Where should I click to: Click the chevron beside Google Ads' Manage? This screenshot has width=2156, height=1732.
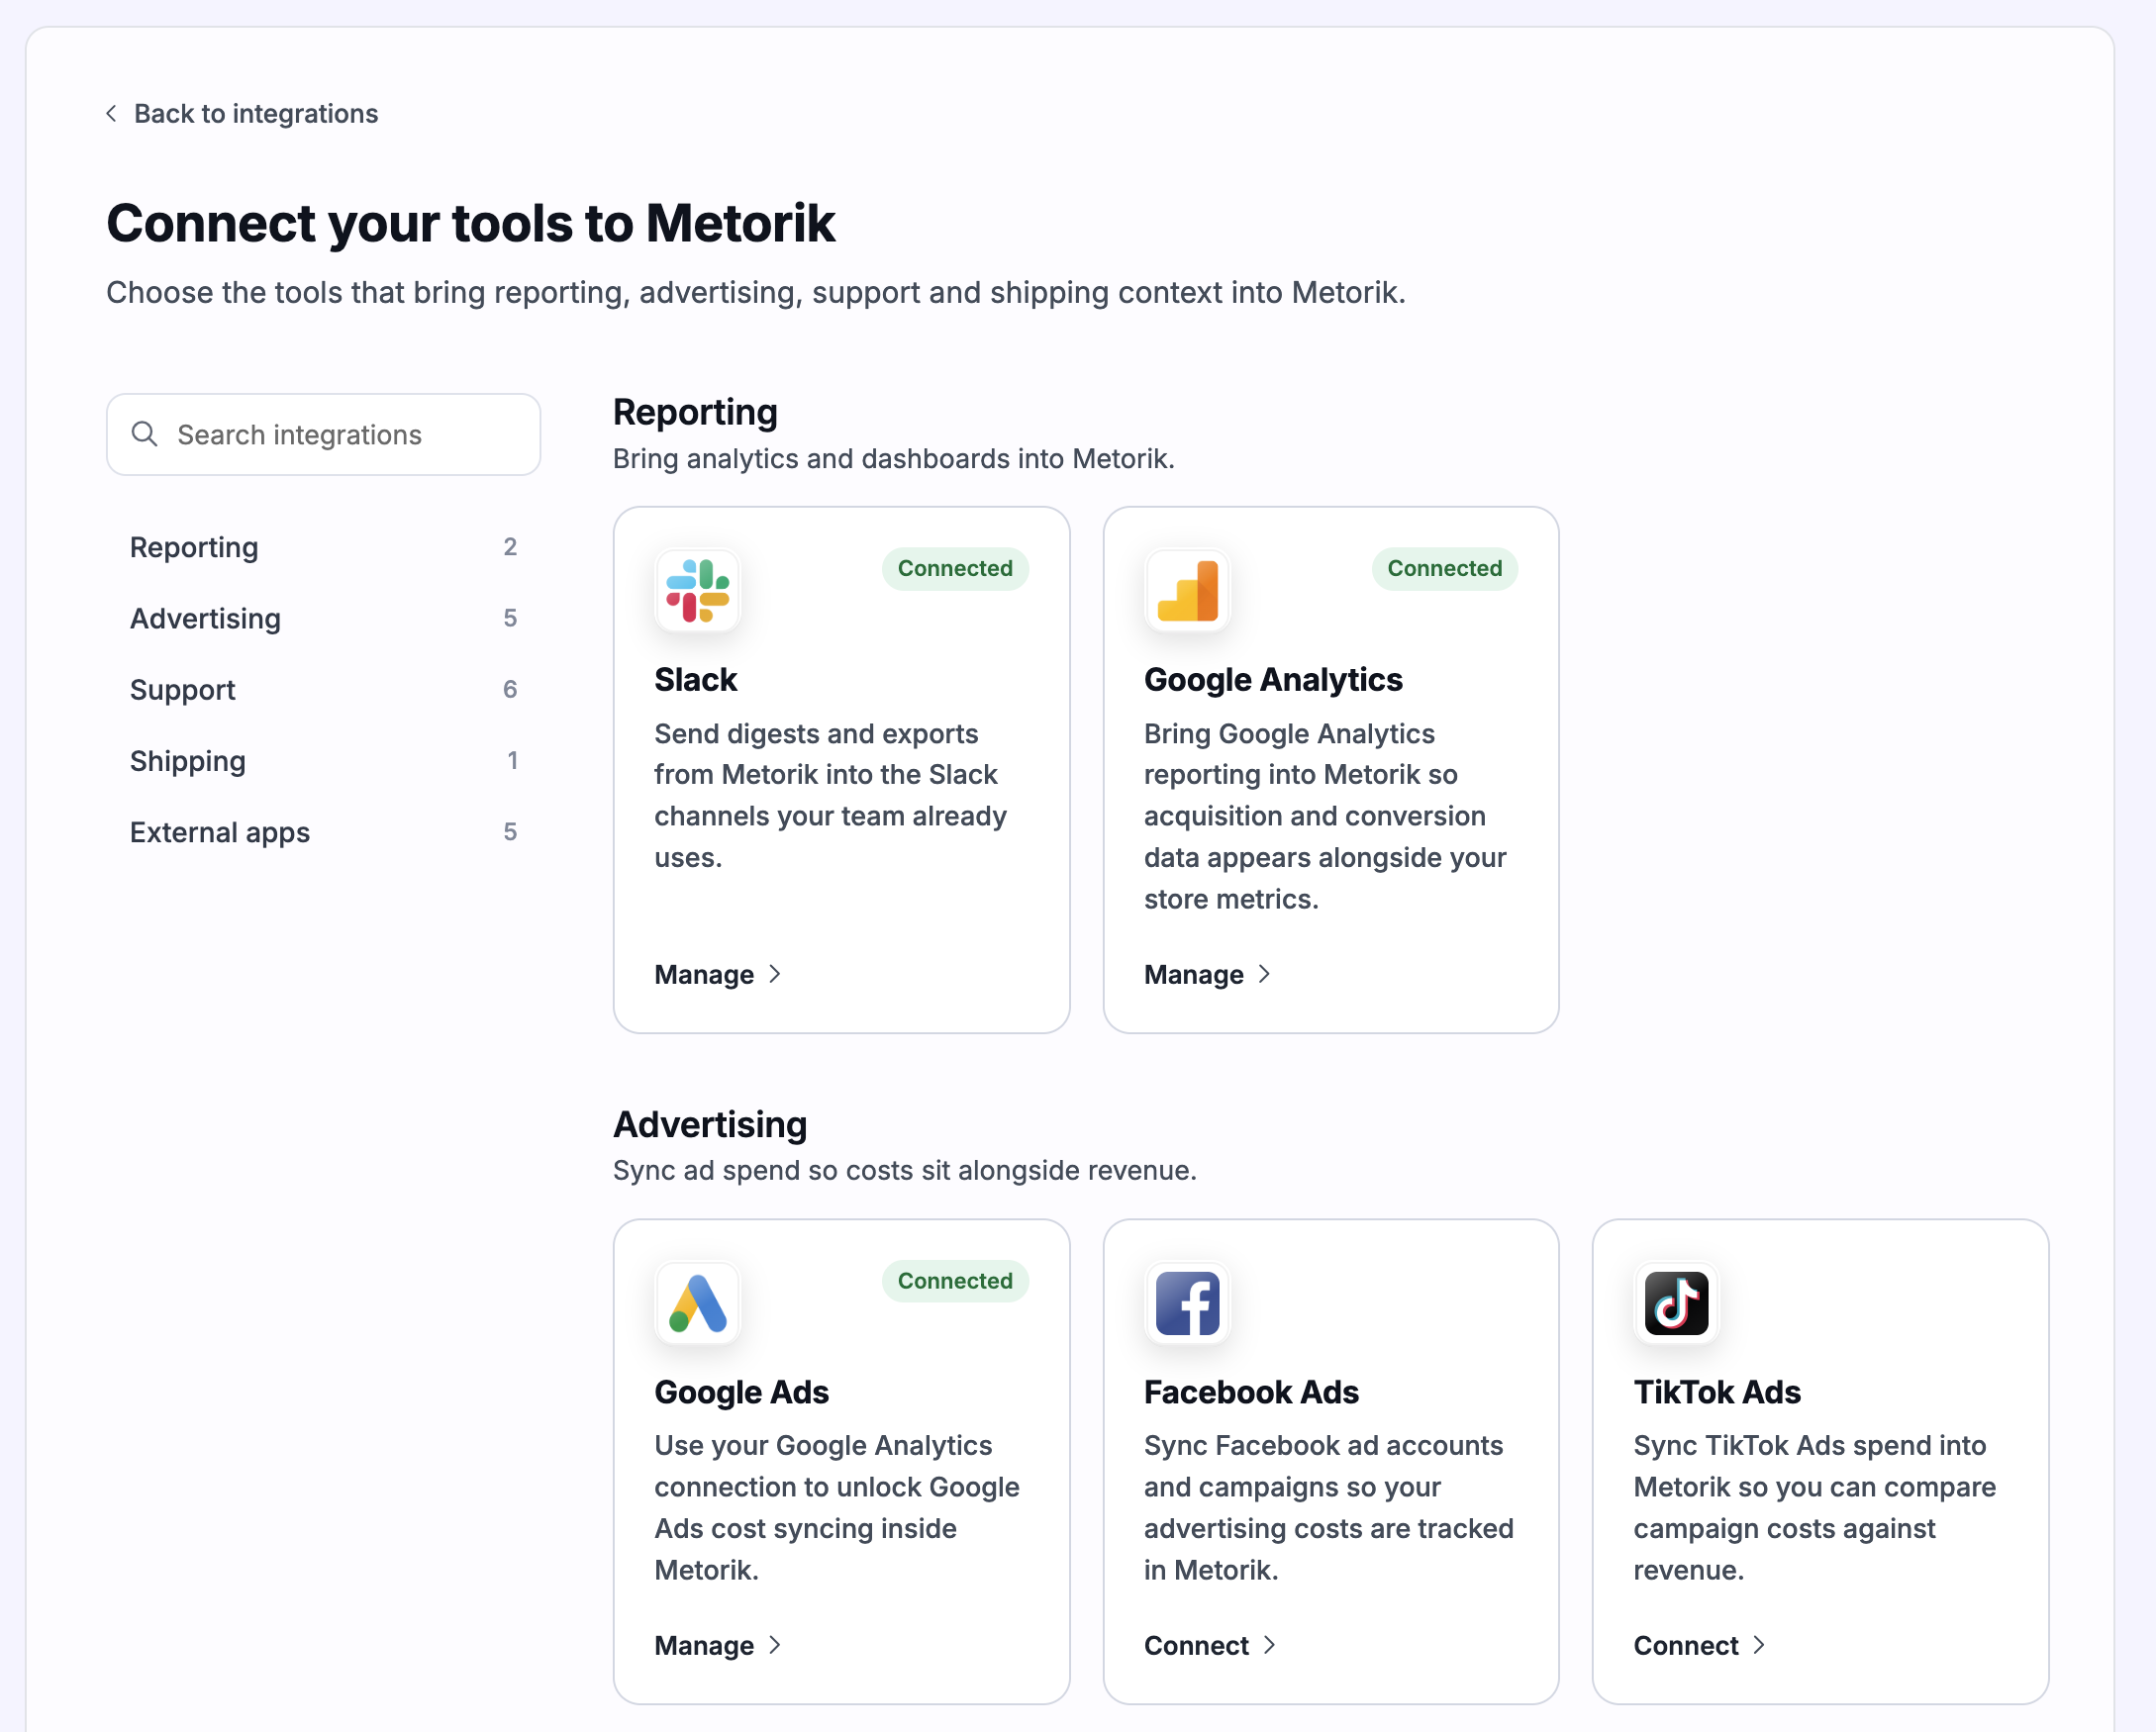[775, 1645]
